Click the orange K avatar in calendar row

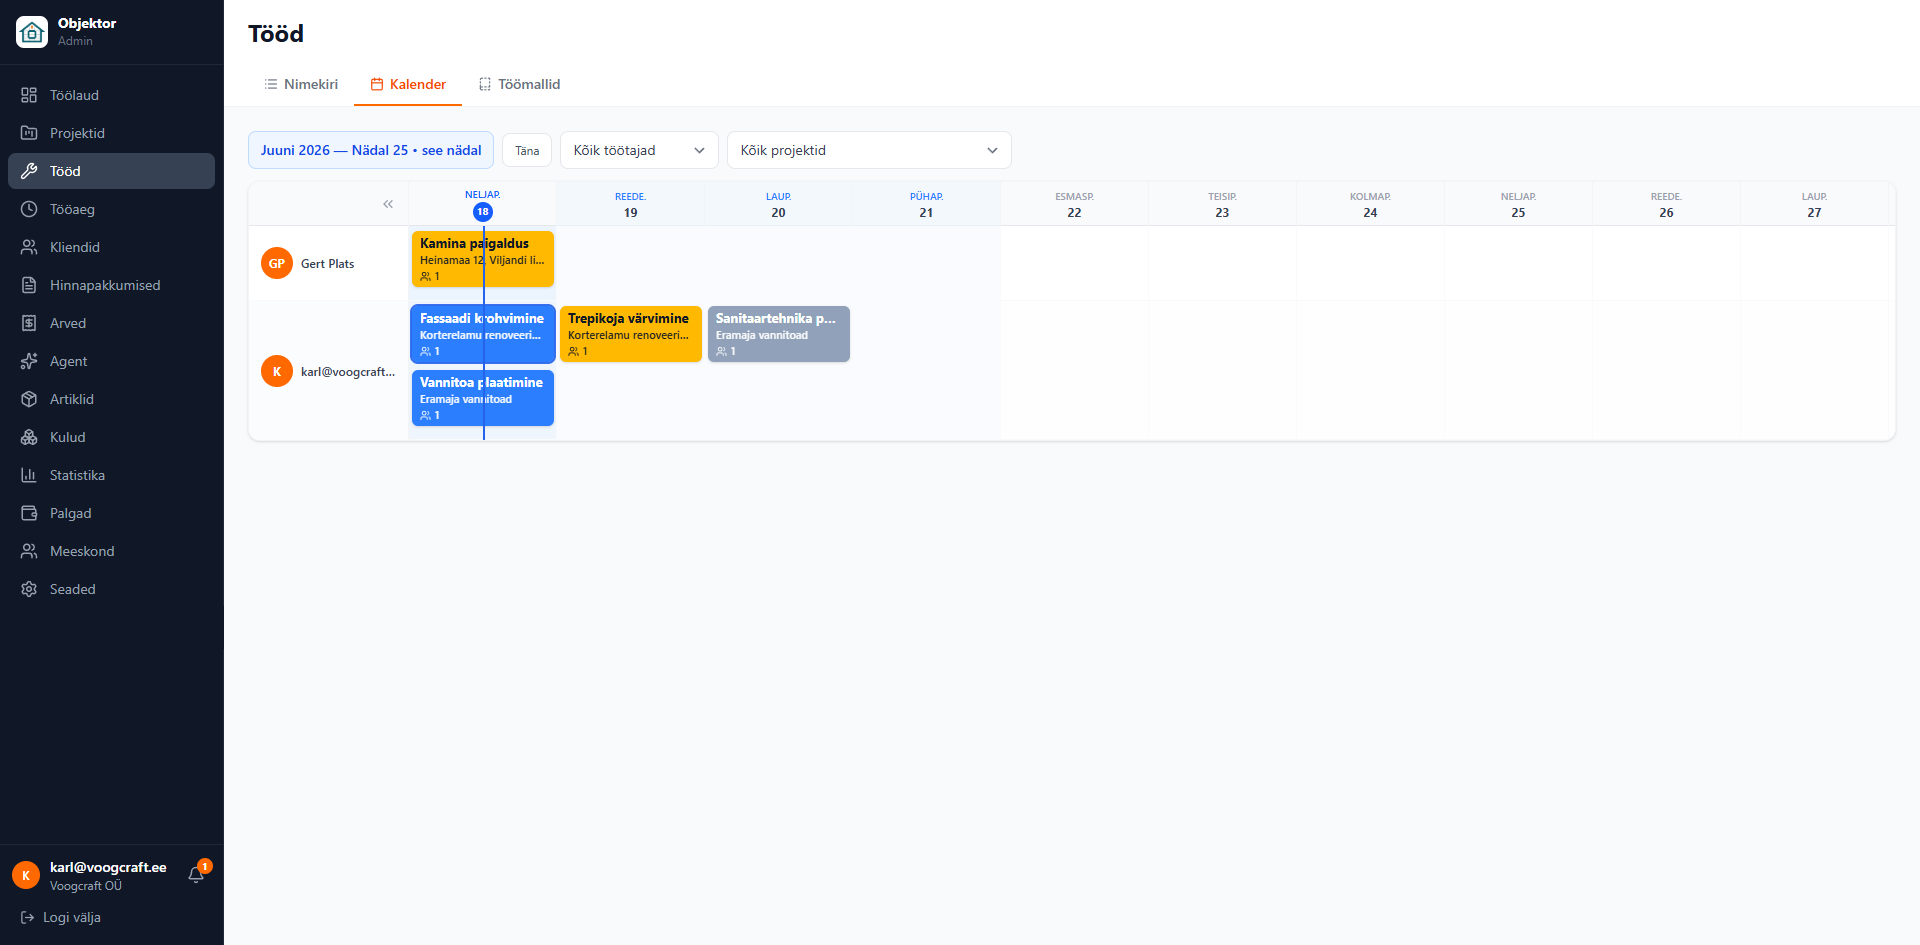point(277,371)
